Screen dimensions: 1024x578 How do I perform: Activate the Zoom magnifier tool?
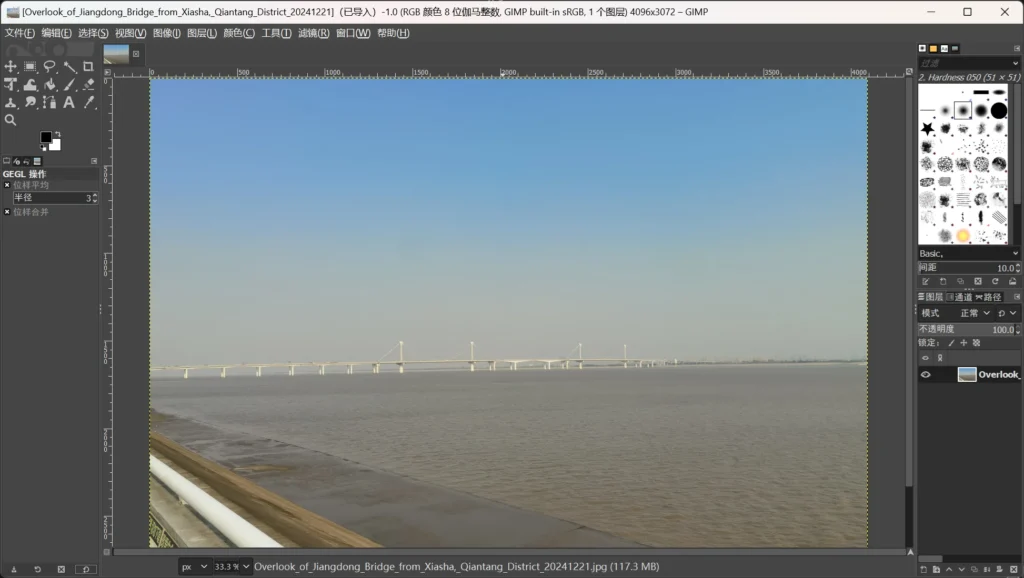[x=10, y=120]
